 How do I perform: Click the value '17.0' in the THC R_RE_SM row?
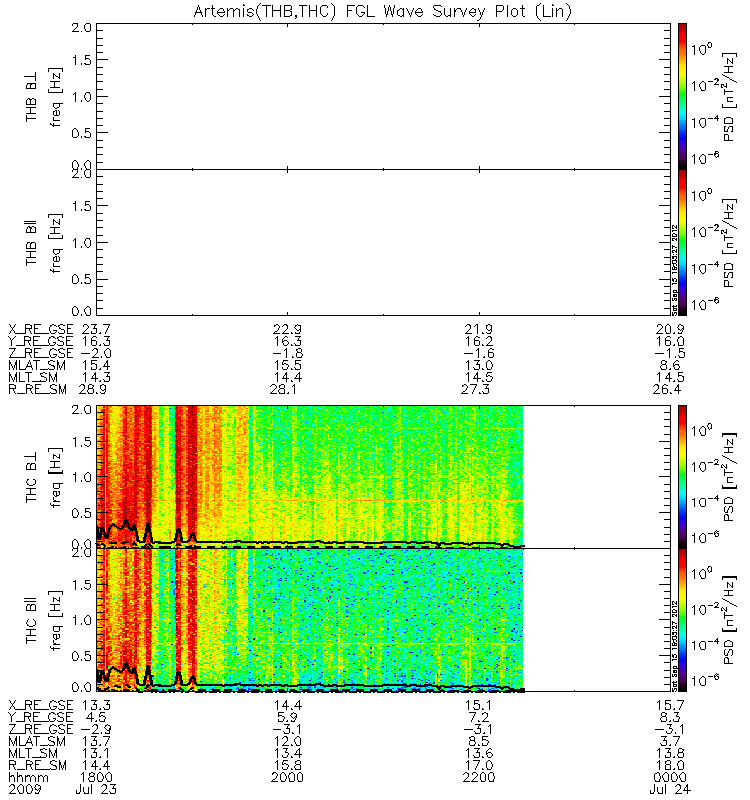479,765
